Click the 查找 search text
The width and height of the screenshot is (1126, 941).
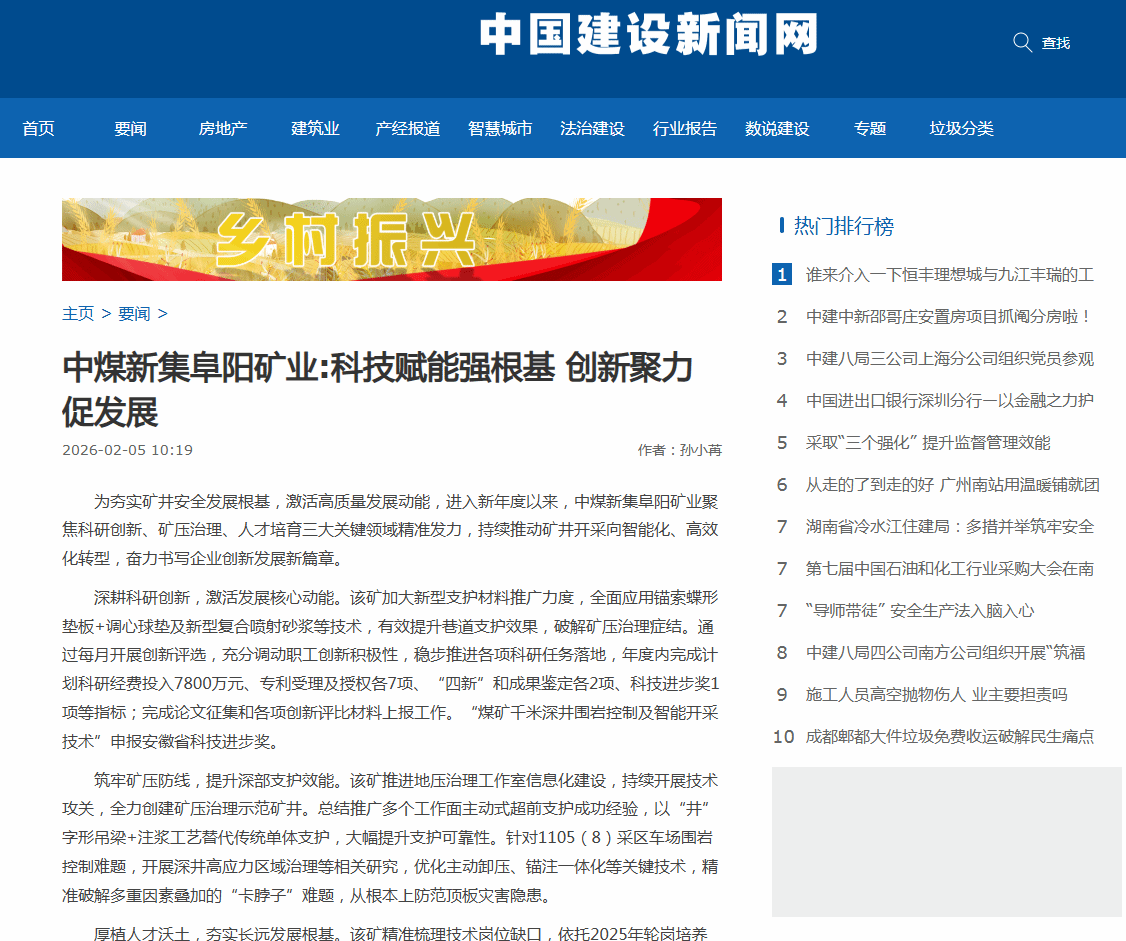coord(1056,43)
